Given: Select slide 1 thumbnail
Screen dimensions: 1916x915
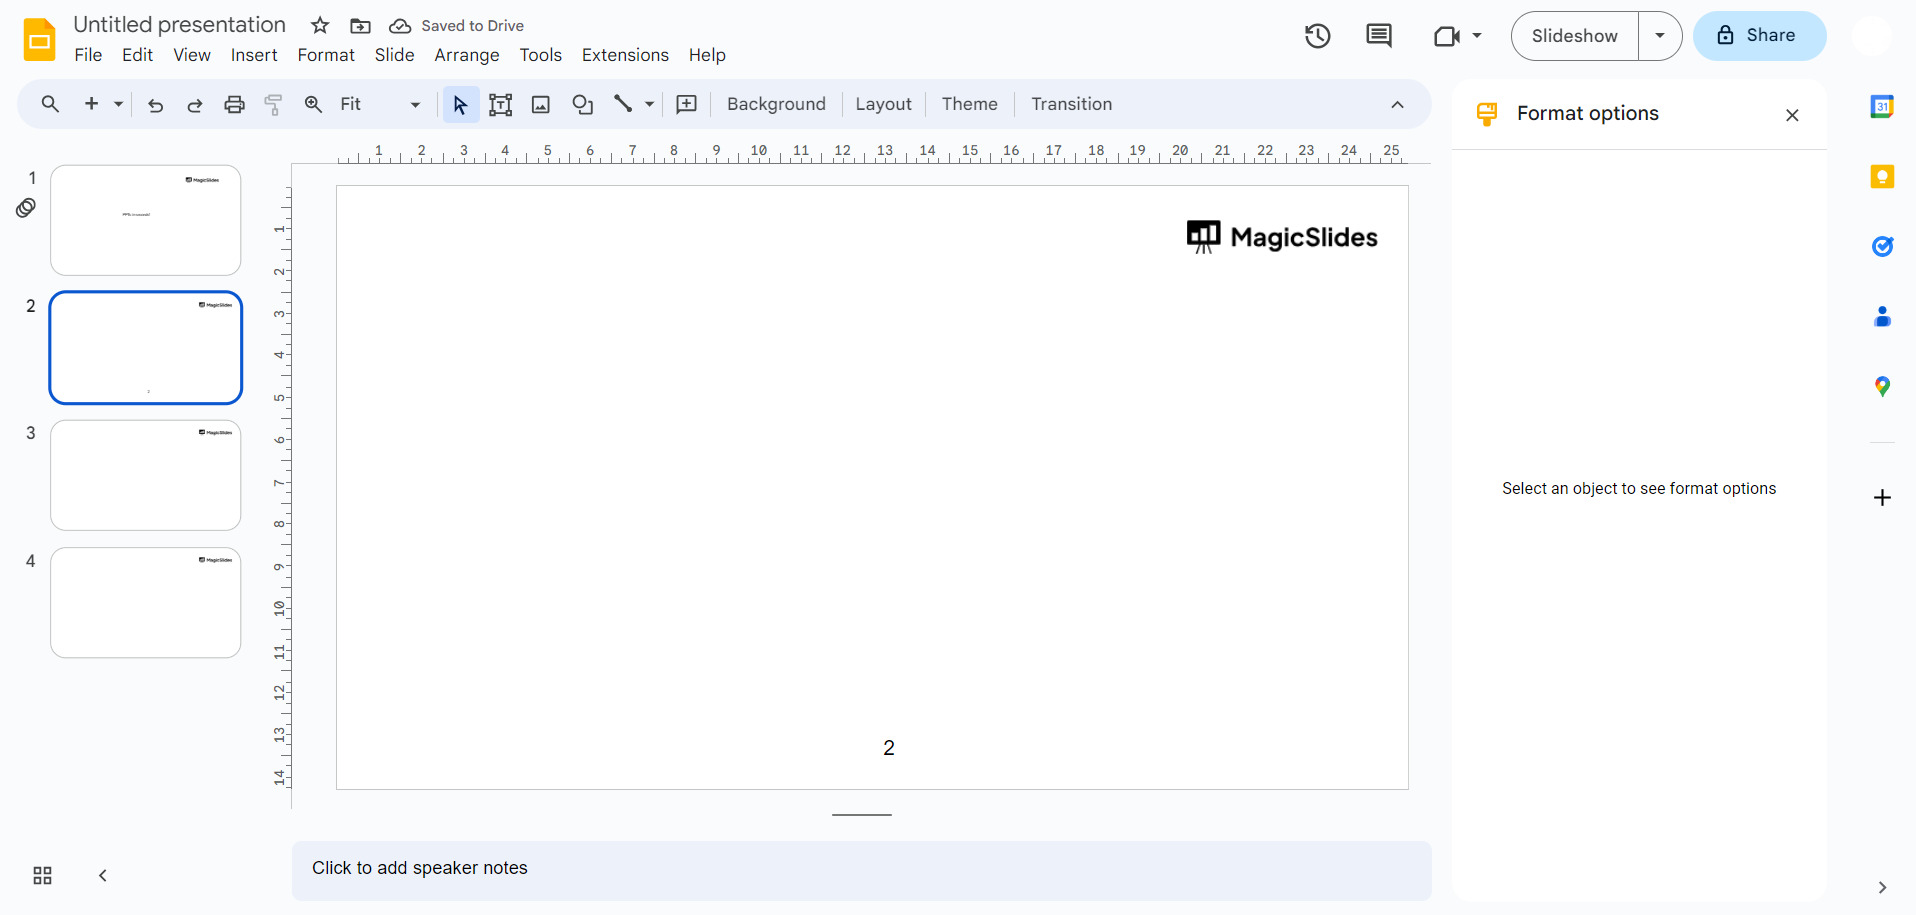Looking at the screenshot, I should point(146,220).
